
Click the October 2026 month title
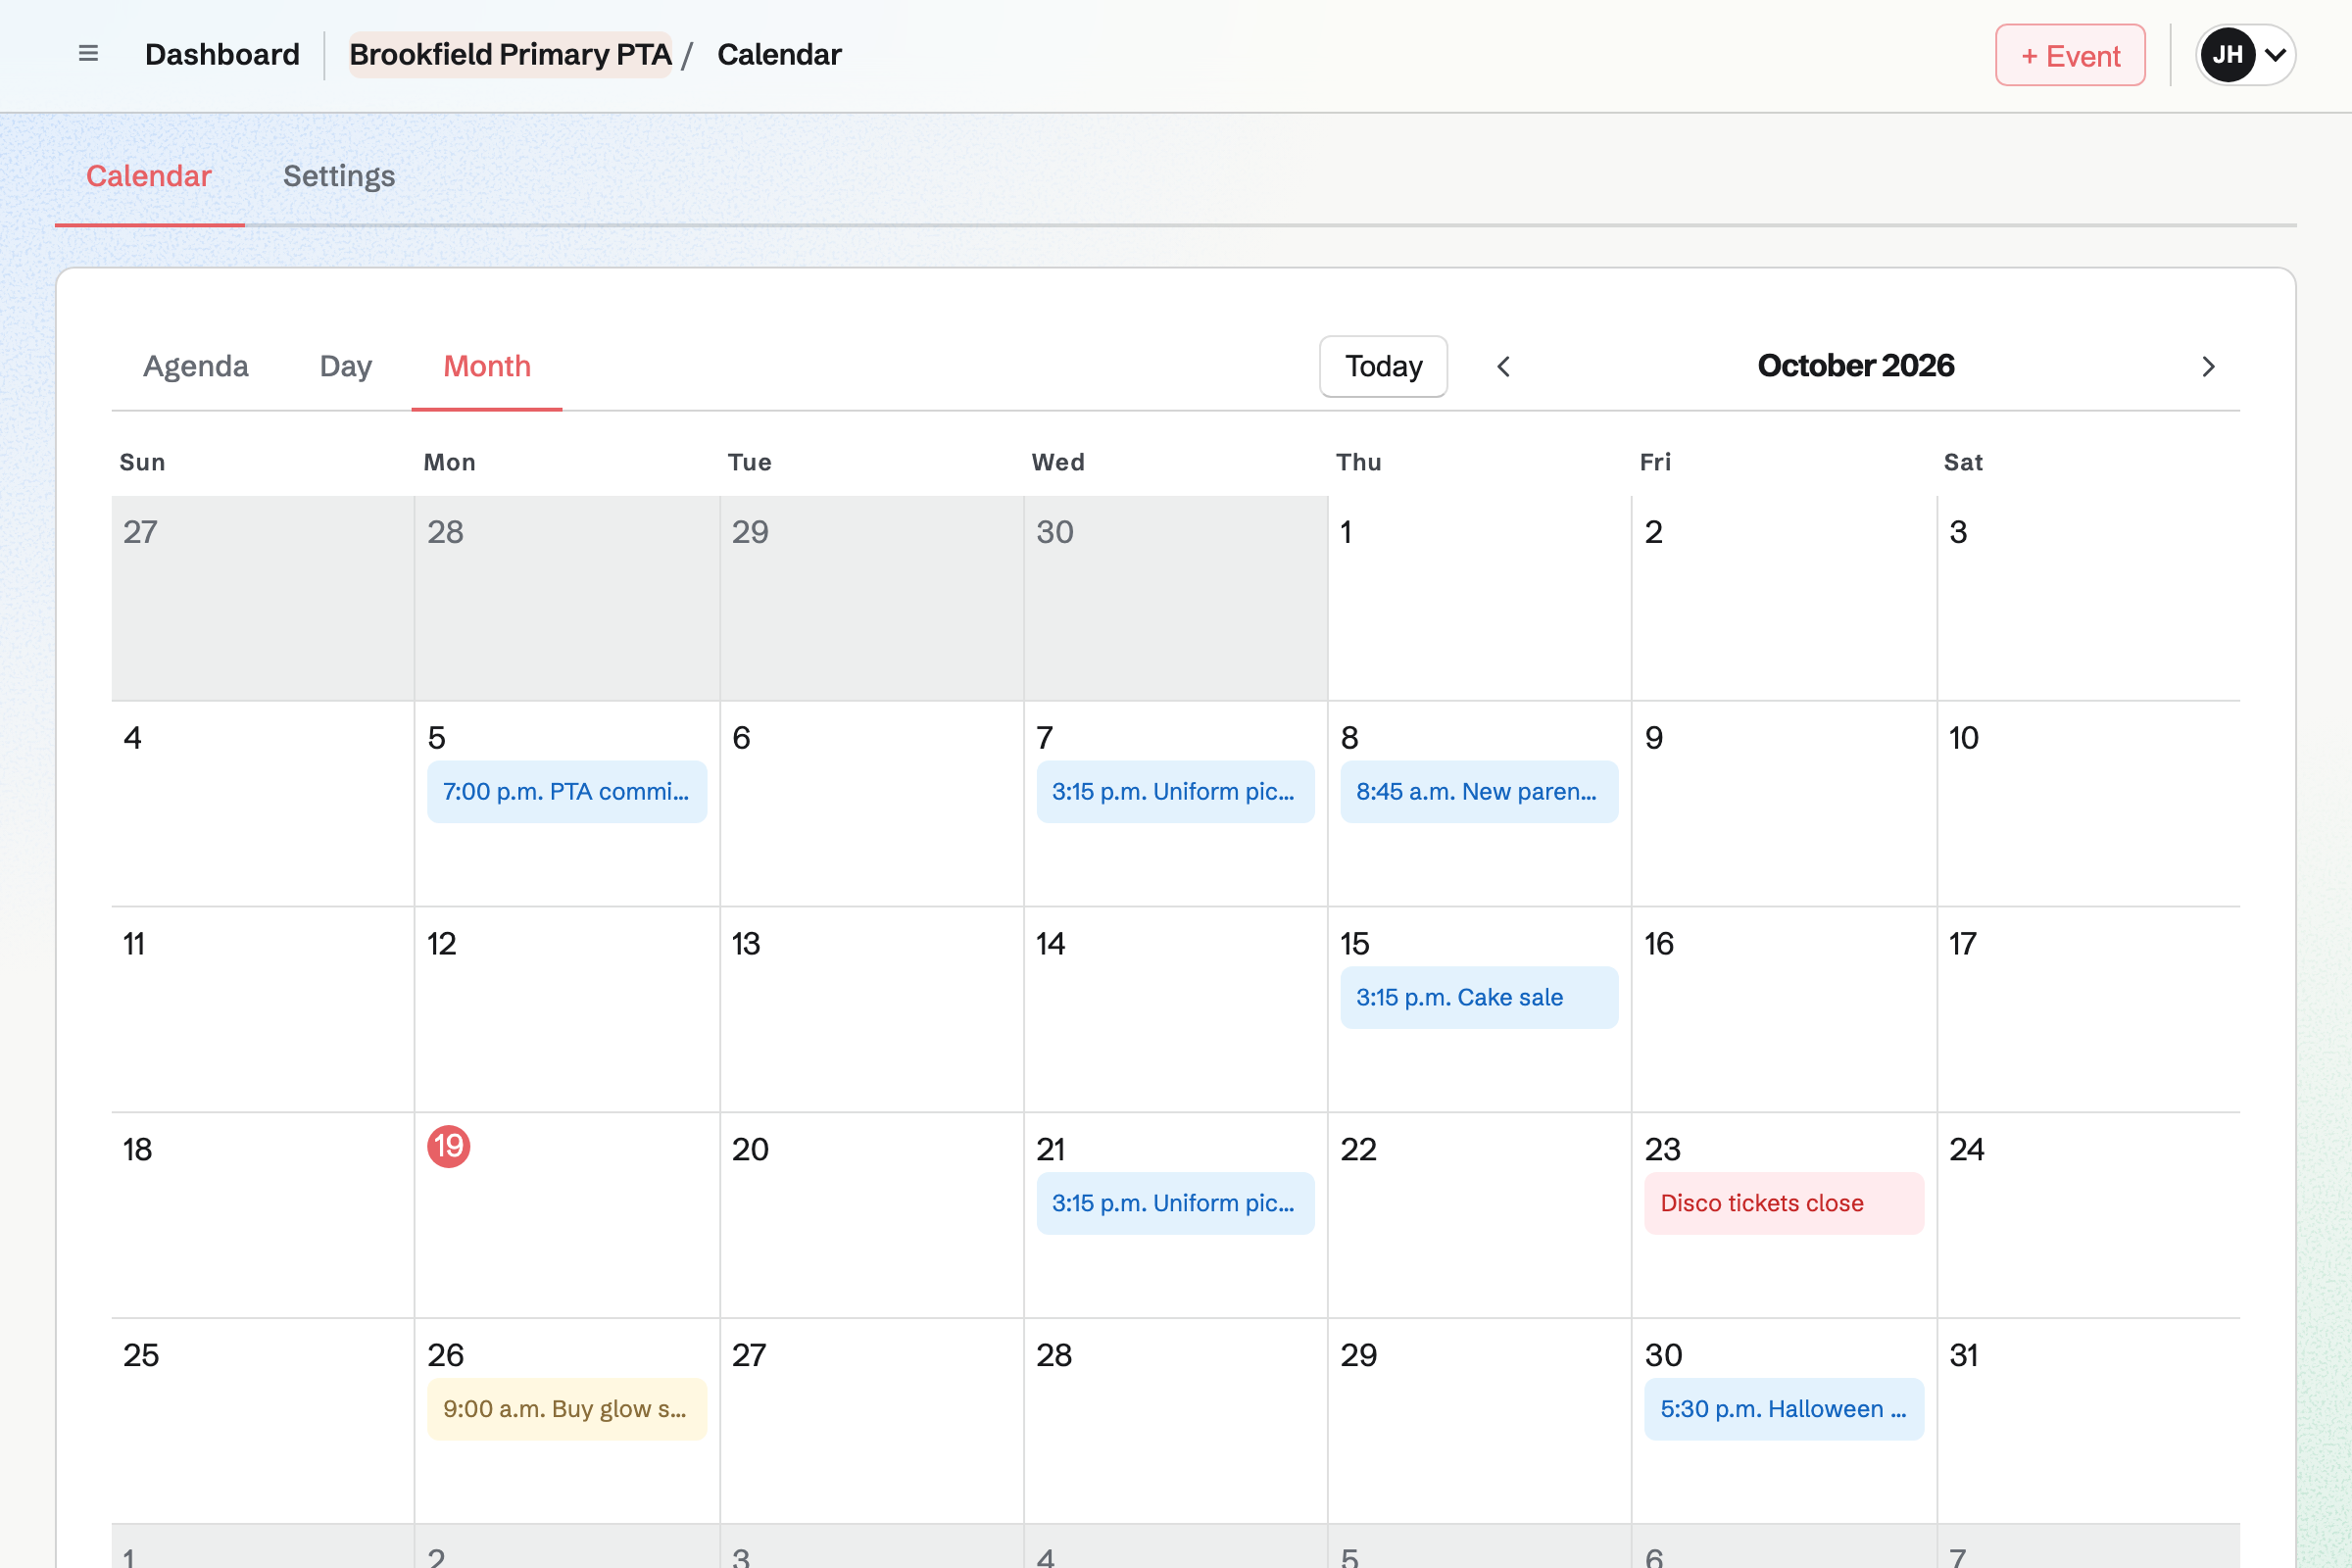point(1855,366)
